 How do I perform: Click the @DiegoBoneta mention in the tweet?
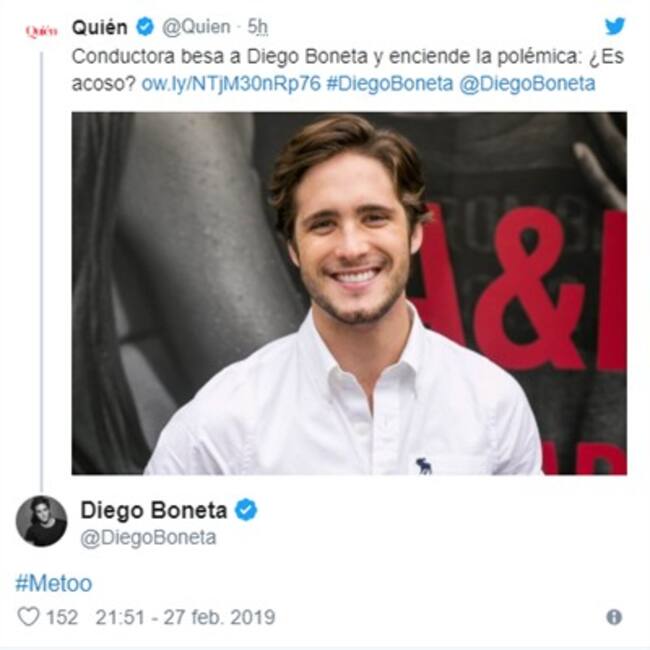(x=527, y=83)
